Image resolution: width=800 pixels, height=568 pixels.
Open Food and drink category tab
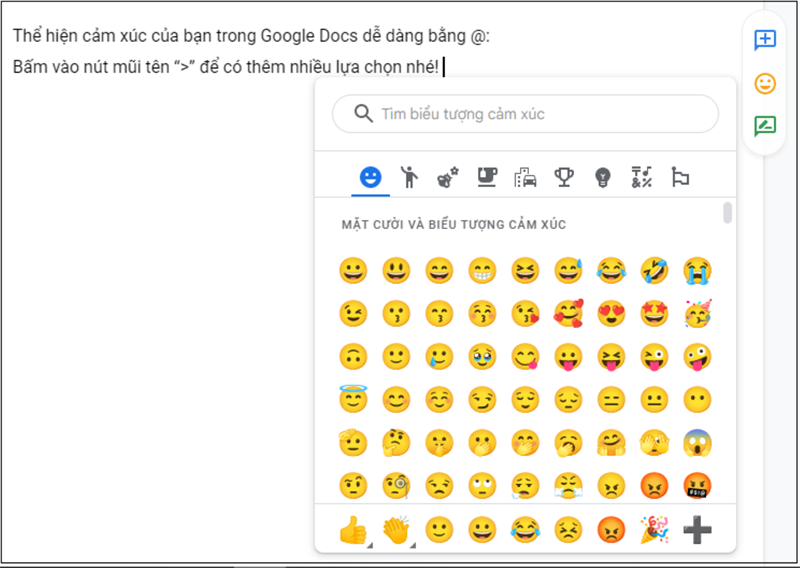coord(487,178)
